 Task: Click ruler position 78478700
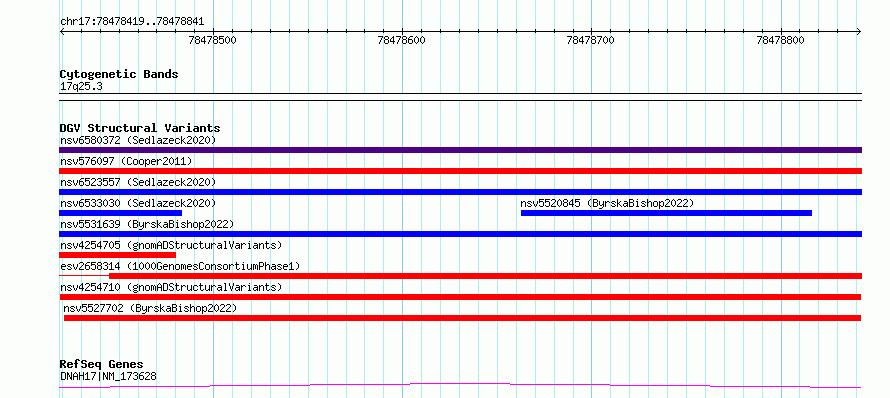pos(591,40)
